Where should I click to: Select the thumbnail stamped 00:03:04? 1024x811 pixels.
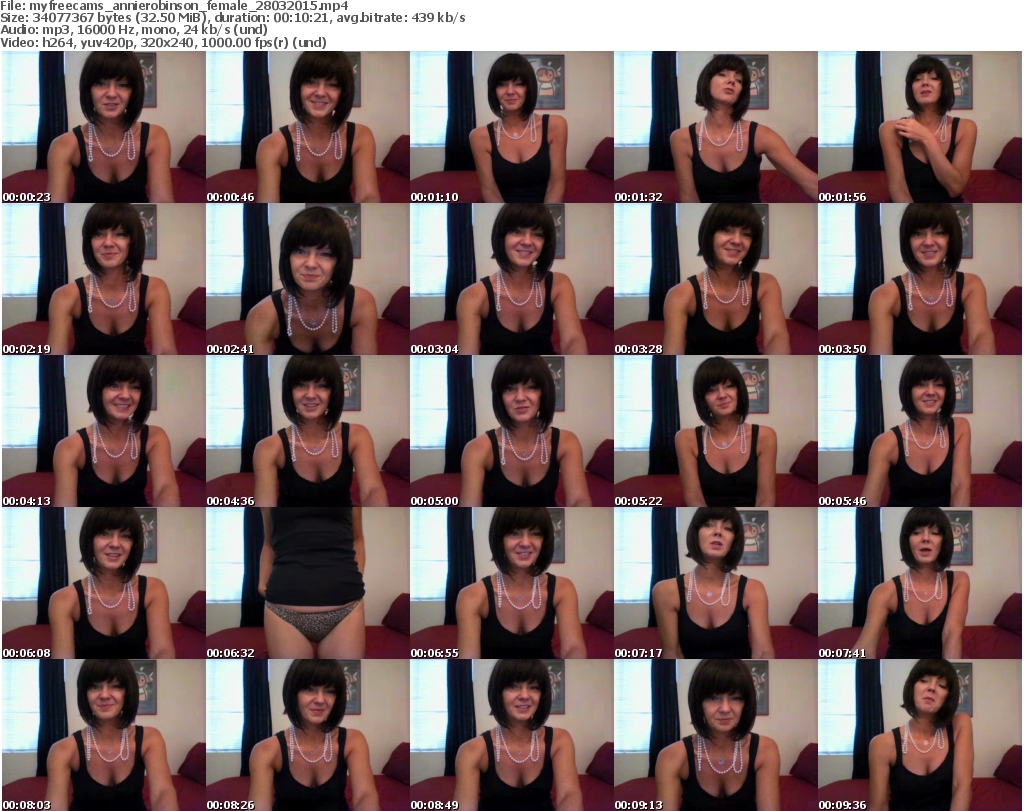[x=511, y=279]
